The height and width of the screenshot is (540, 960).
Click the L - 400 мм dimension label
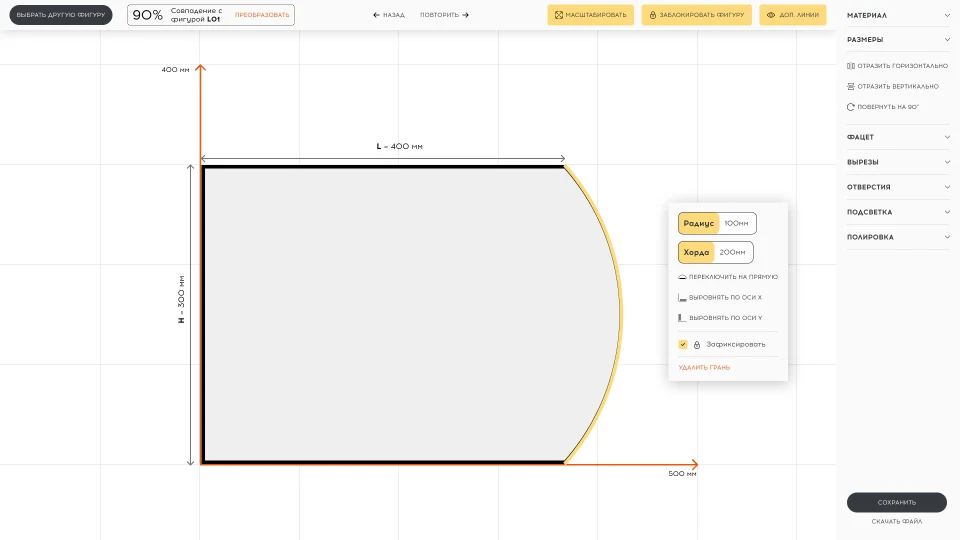pos(399,146)
